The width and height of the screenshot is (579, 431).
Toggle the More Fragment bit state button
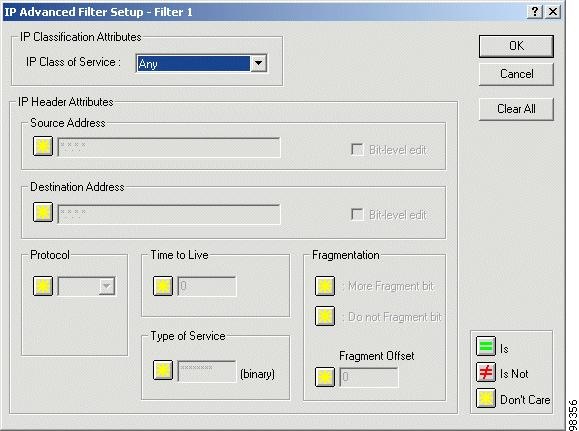[x=325, y=286]
